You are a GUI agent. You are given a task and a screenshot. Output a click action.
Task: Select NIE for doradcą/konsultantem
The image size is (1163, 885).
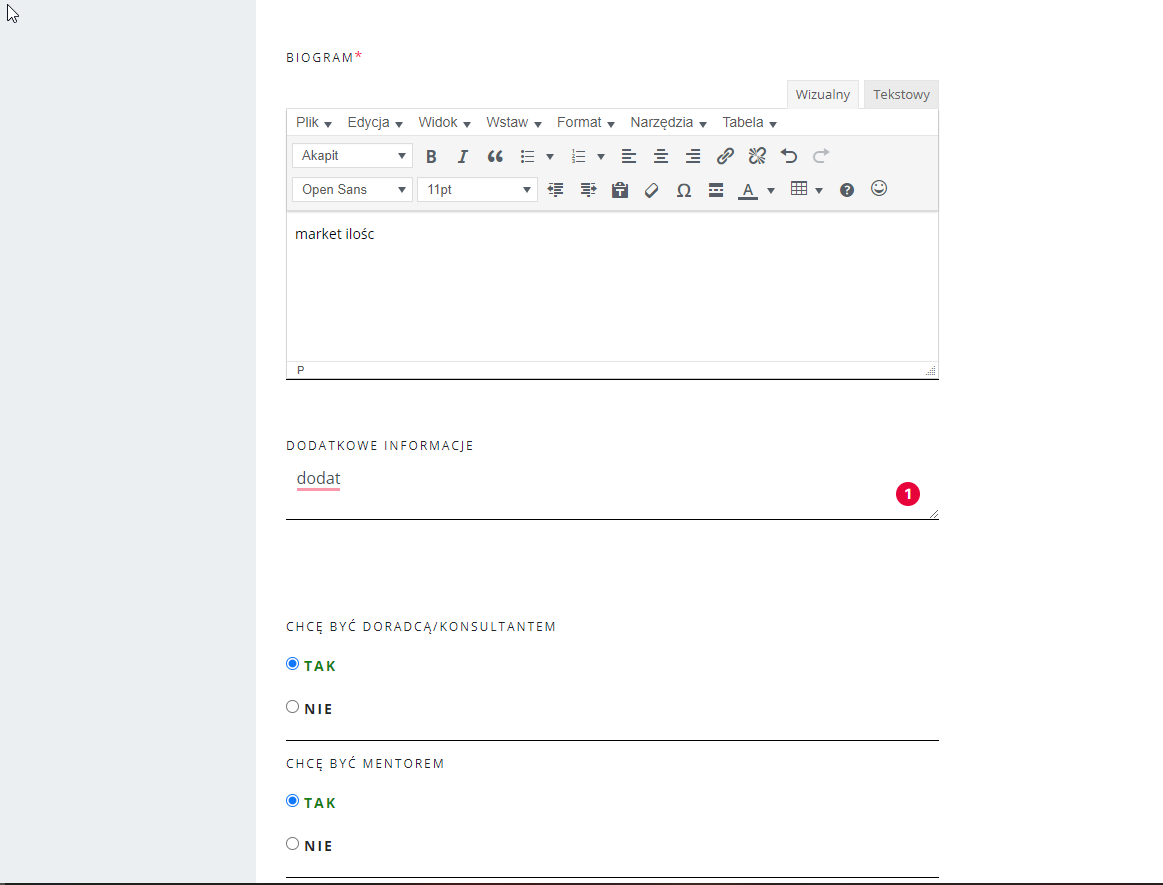pos(293,707)
